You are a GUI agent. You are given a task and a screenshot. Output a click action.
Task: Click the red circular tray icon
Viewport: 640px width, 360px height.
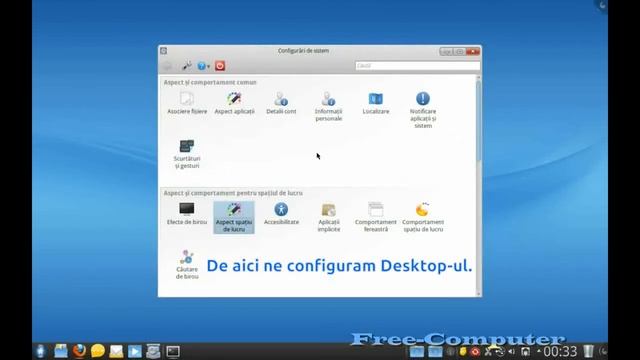(x=475, y=351)
